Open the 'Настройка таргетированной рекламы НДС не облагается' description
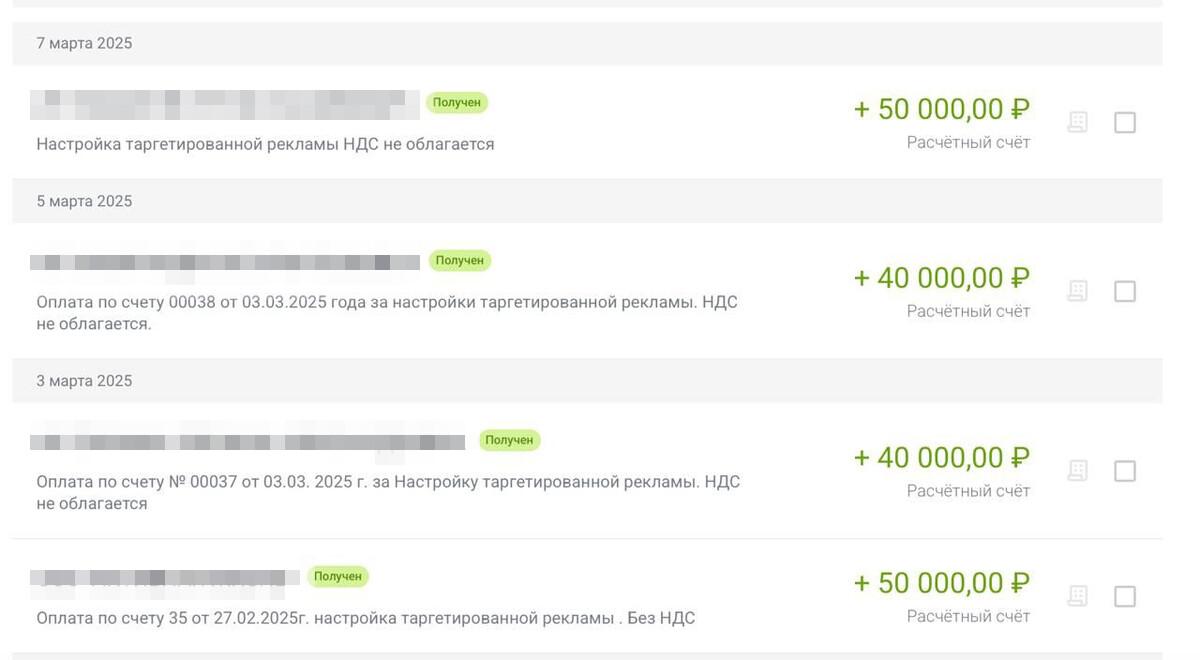 265,144
